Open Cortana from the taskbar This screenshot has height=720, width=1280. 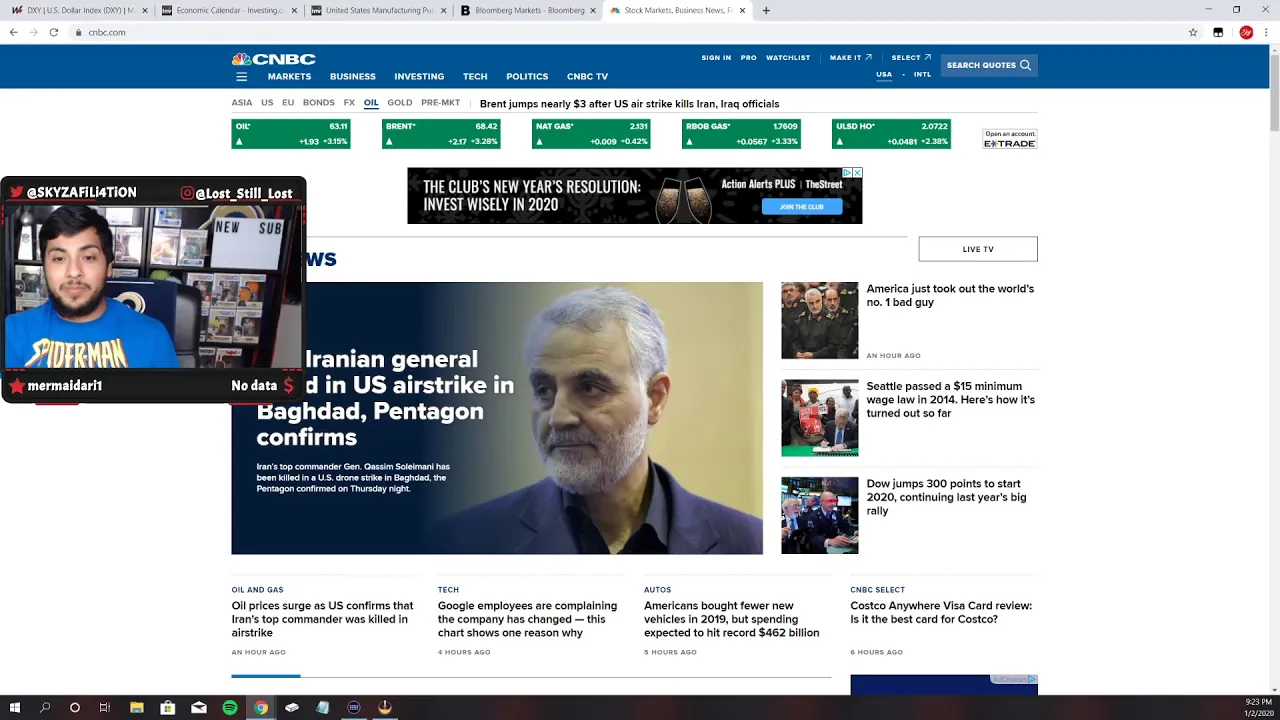[x=75, y=707]
